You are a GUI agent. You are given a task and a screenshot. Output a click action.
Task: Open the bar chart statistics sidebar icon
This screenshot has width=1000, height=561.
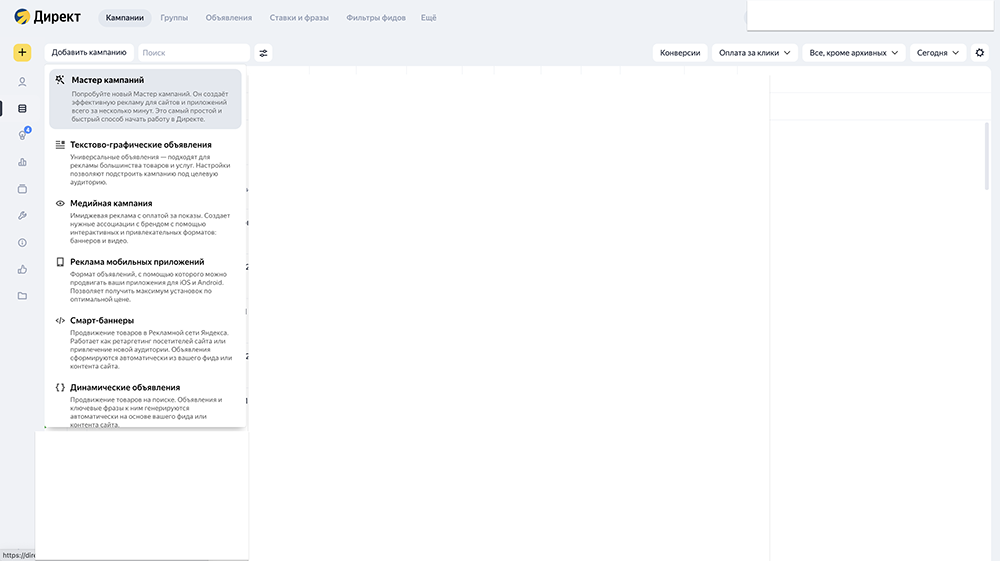tap(22, 162)
